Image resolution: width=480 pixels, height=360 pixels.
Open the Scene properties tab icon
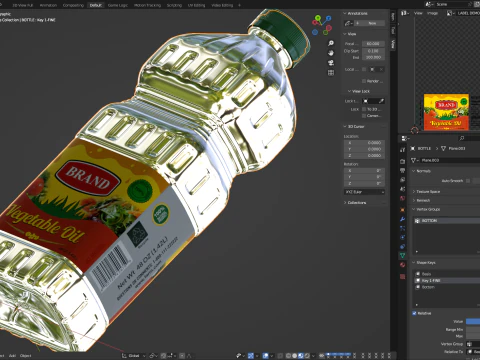pos(402,189)
